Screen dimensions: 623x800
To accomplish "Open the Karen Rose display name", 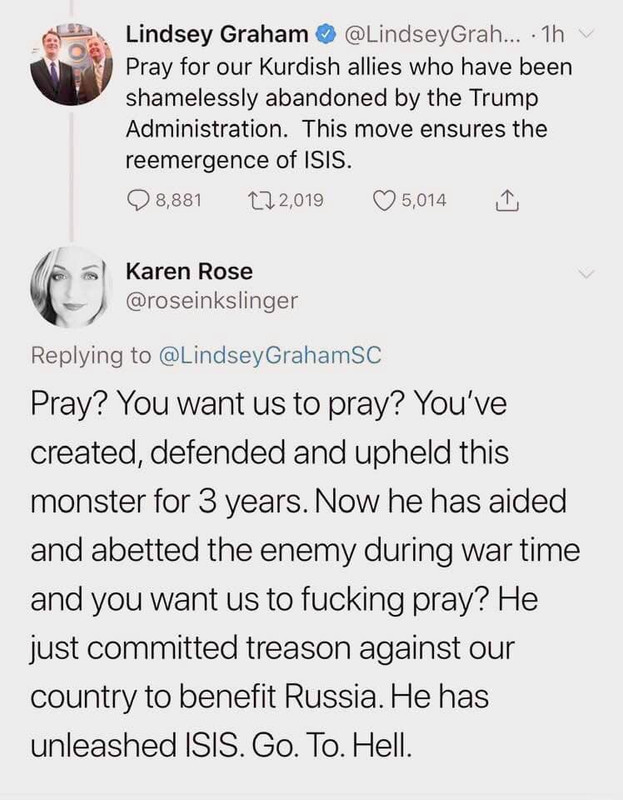I will 189,271.
